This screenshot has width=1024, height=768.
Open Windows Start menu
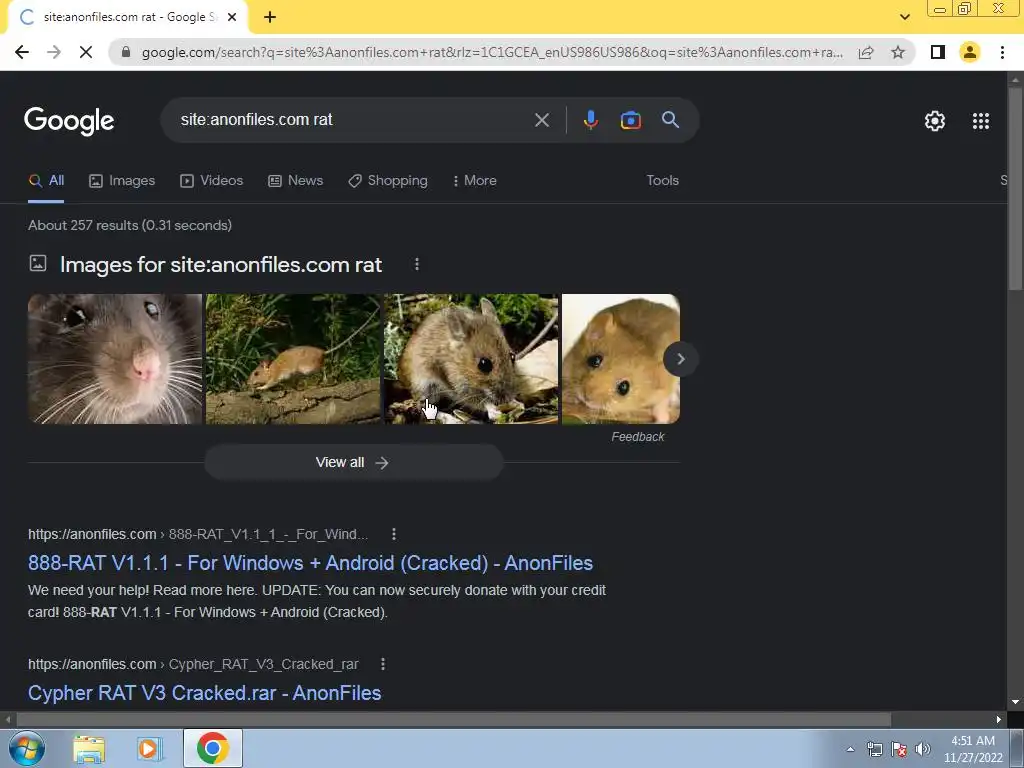tap(27, 748)
